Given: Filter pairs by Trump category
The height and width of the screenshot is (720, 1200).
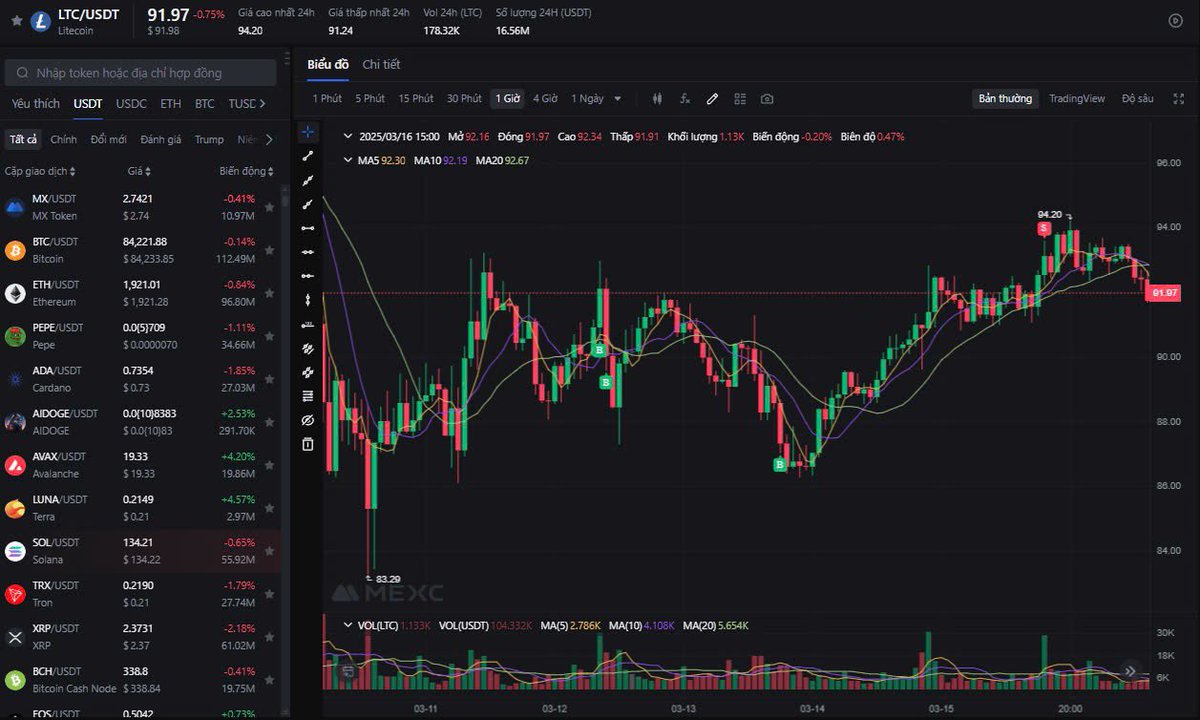Looking at the screenshot, I should point(209,140).
